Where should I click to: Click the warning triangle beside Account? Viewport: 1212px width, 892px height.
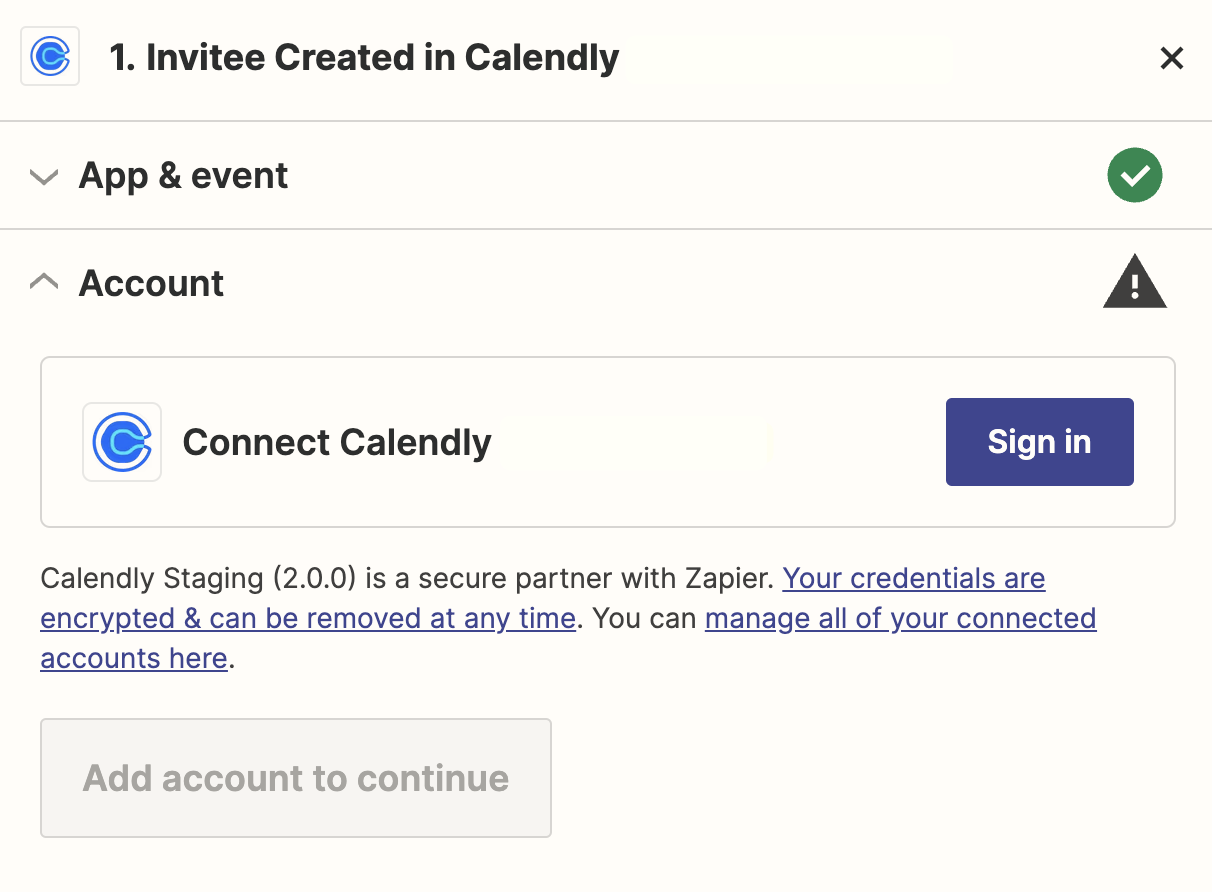(x=1134, y=283)
